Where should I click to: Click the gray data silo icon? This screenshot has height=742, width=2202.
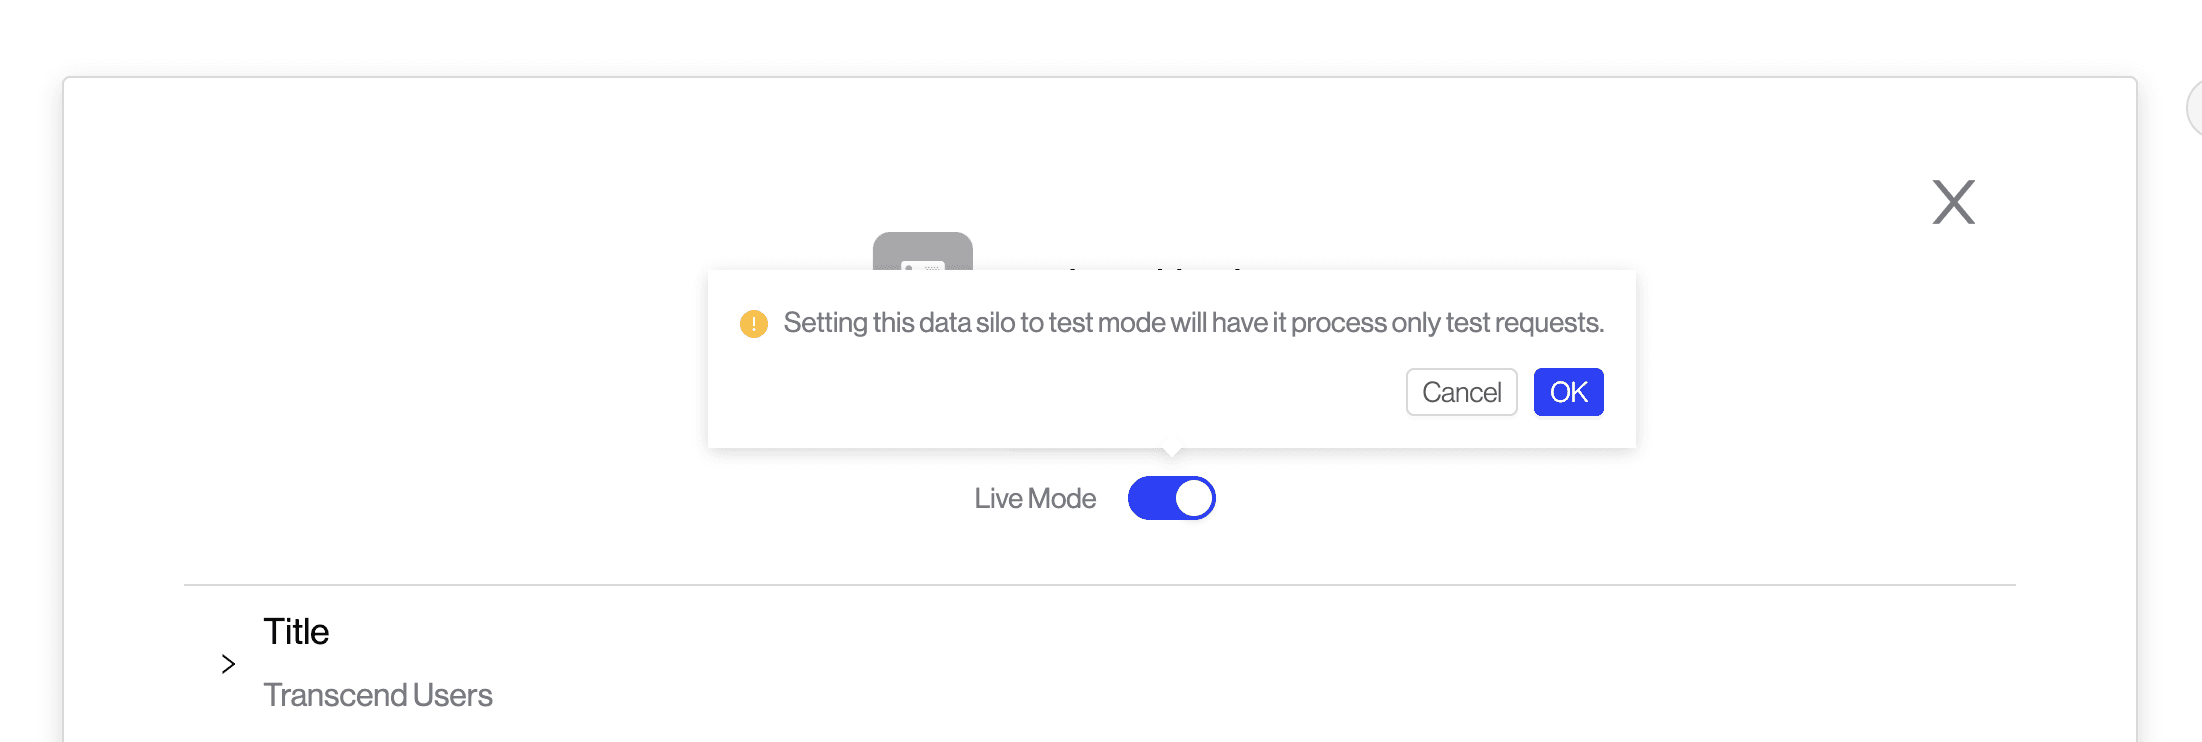(x=922, y=251)
